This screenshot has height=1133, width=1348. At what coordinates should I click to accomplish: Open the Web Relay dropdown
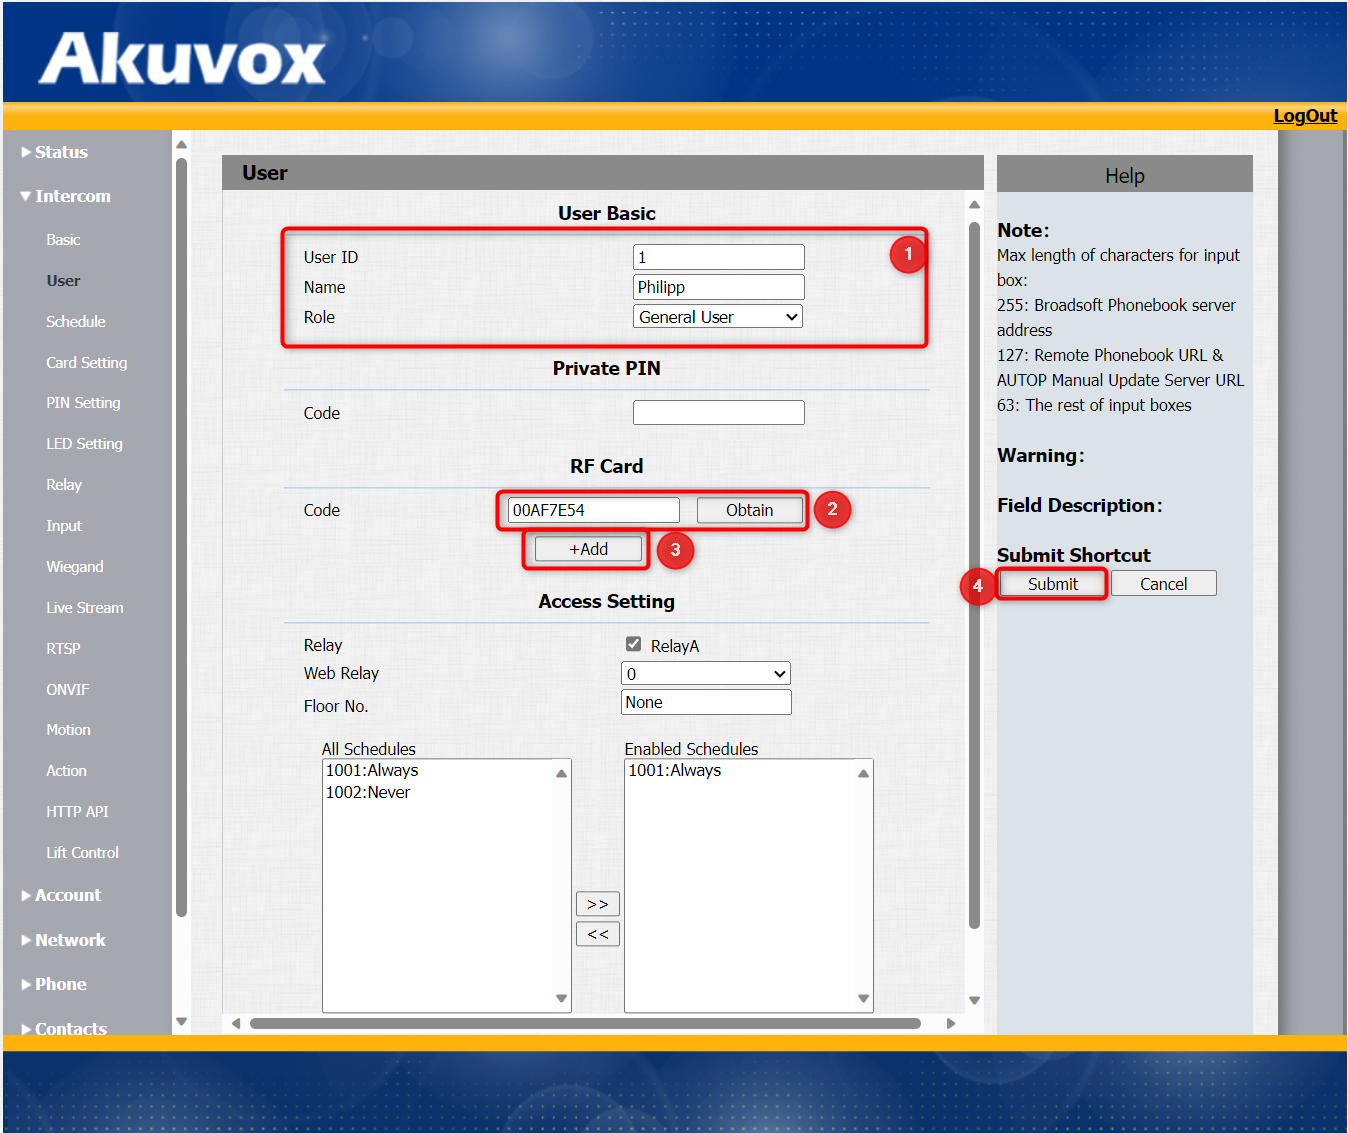pos(705,673)
